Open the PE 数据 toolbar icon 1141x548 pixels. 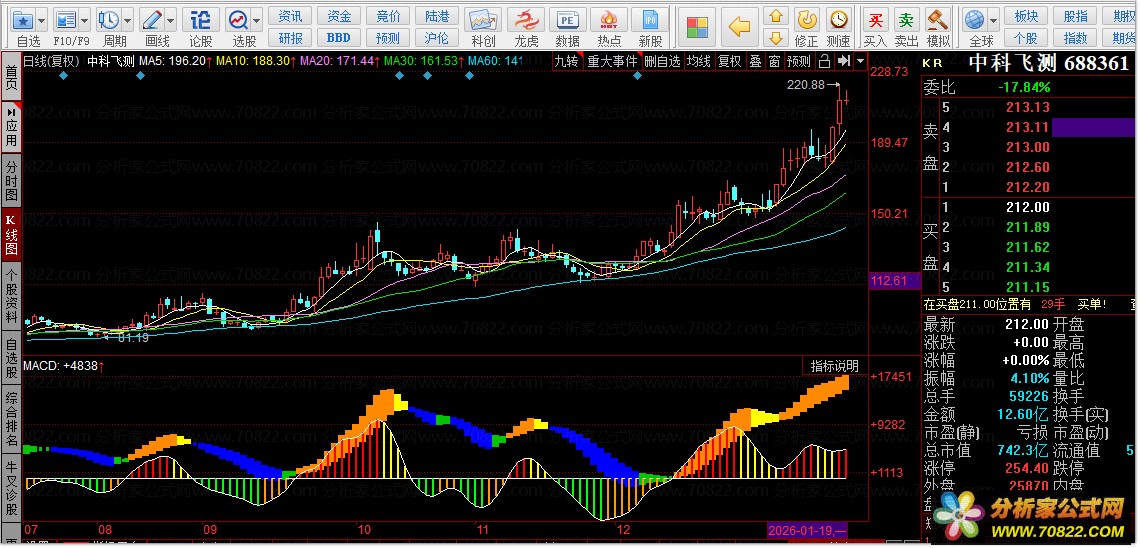point(567,20)
